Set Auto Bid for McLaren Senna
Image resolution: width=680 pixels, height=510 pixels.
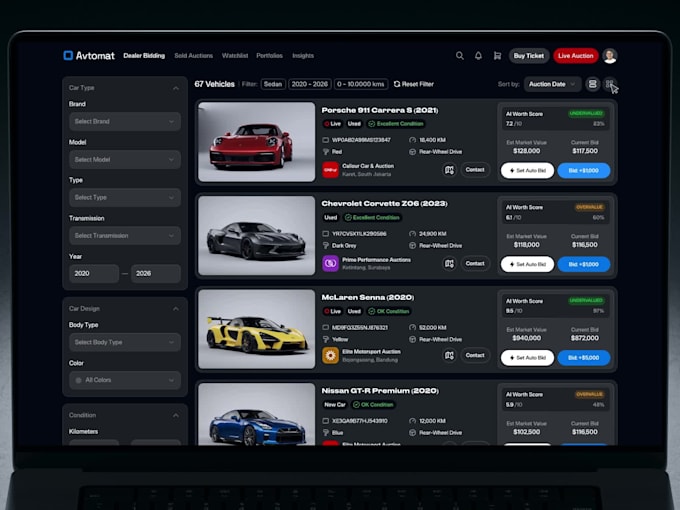[x=527, y=358]
